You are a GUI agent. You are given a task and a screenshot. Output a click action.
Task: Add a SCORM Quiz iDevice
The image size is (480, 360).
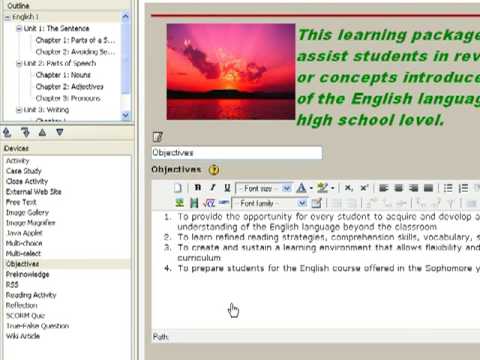25,316
